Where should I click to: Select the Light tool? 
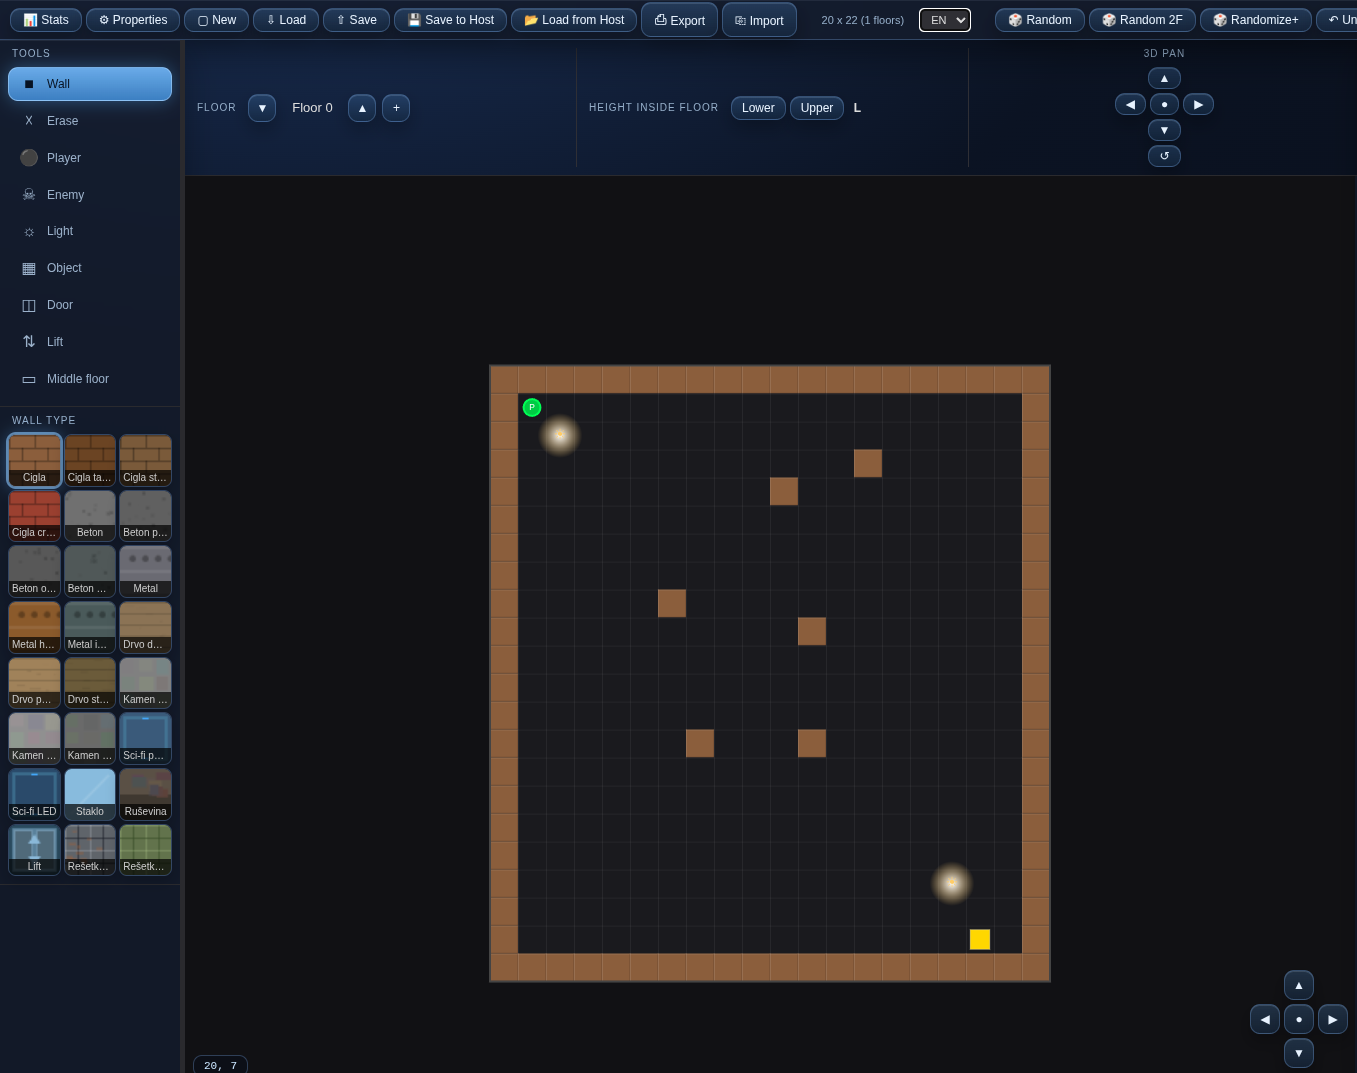(x=89, y=231)
